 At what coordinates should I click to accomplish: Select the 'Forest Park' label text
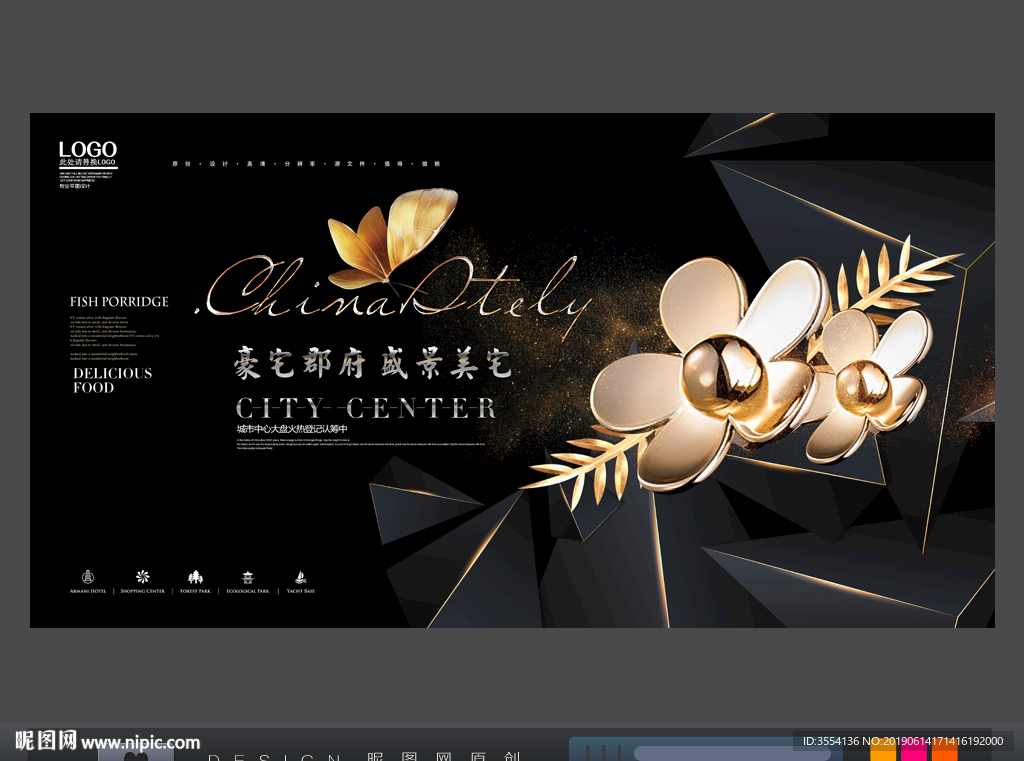[195, 591]
